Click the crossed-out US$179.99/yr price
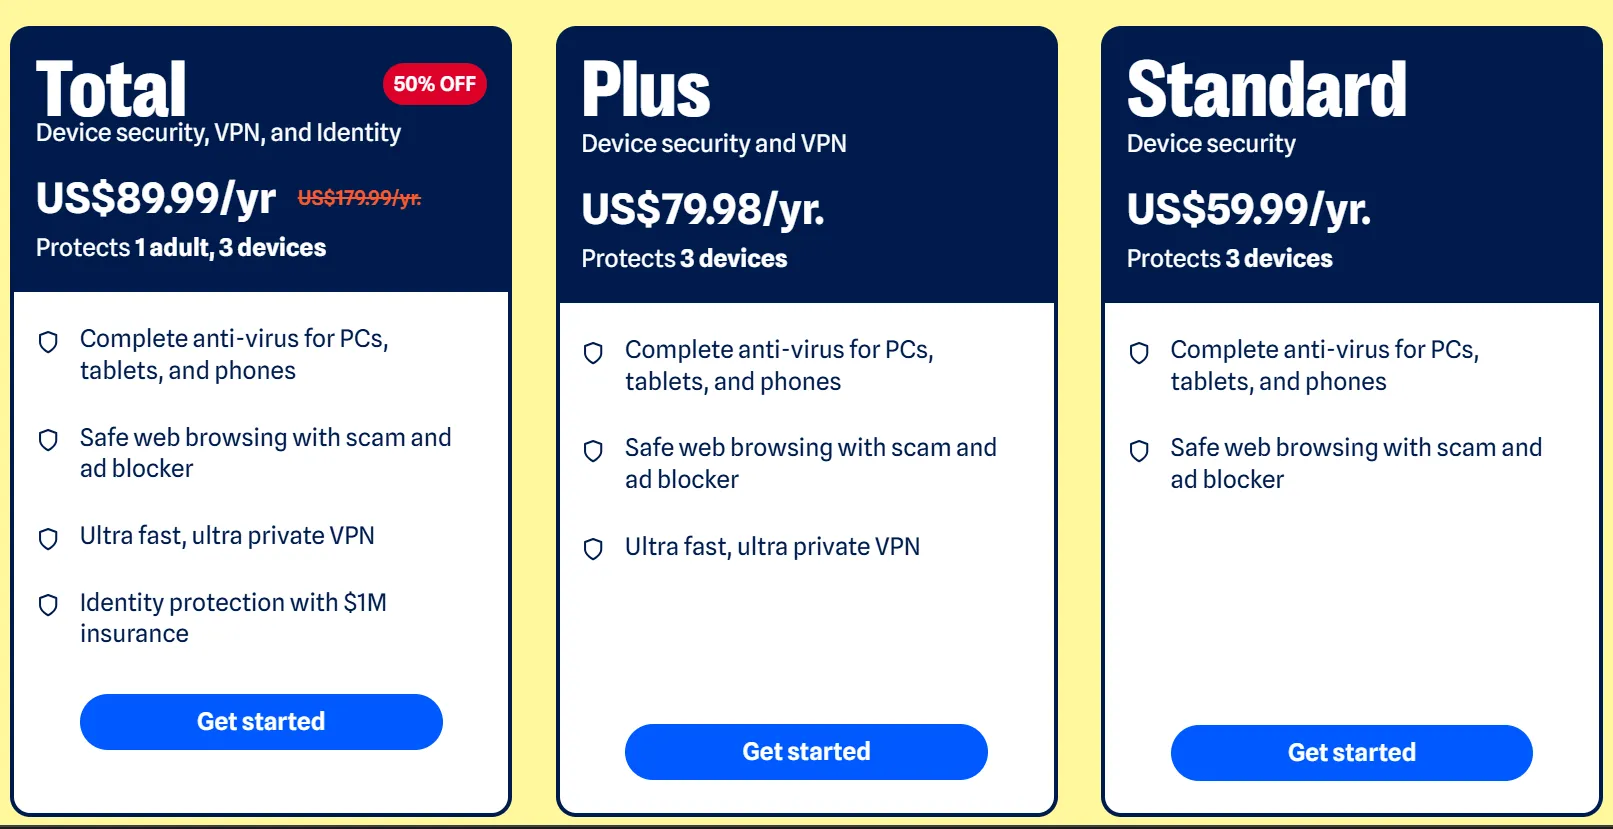Viewport: 1613px width, 829px height. pyautogui.click(x=359, y=198)
